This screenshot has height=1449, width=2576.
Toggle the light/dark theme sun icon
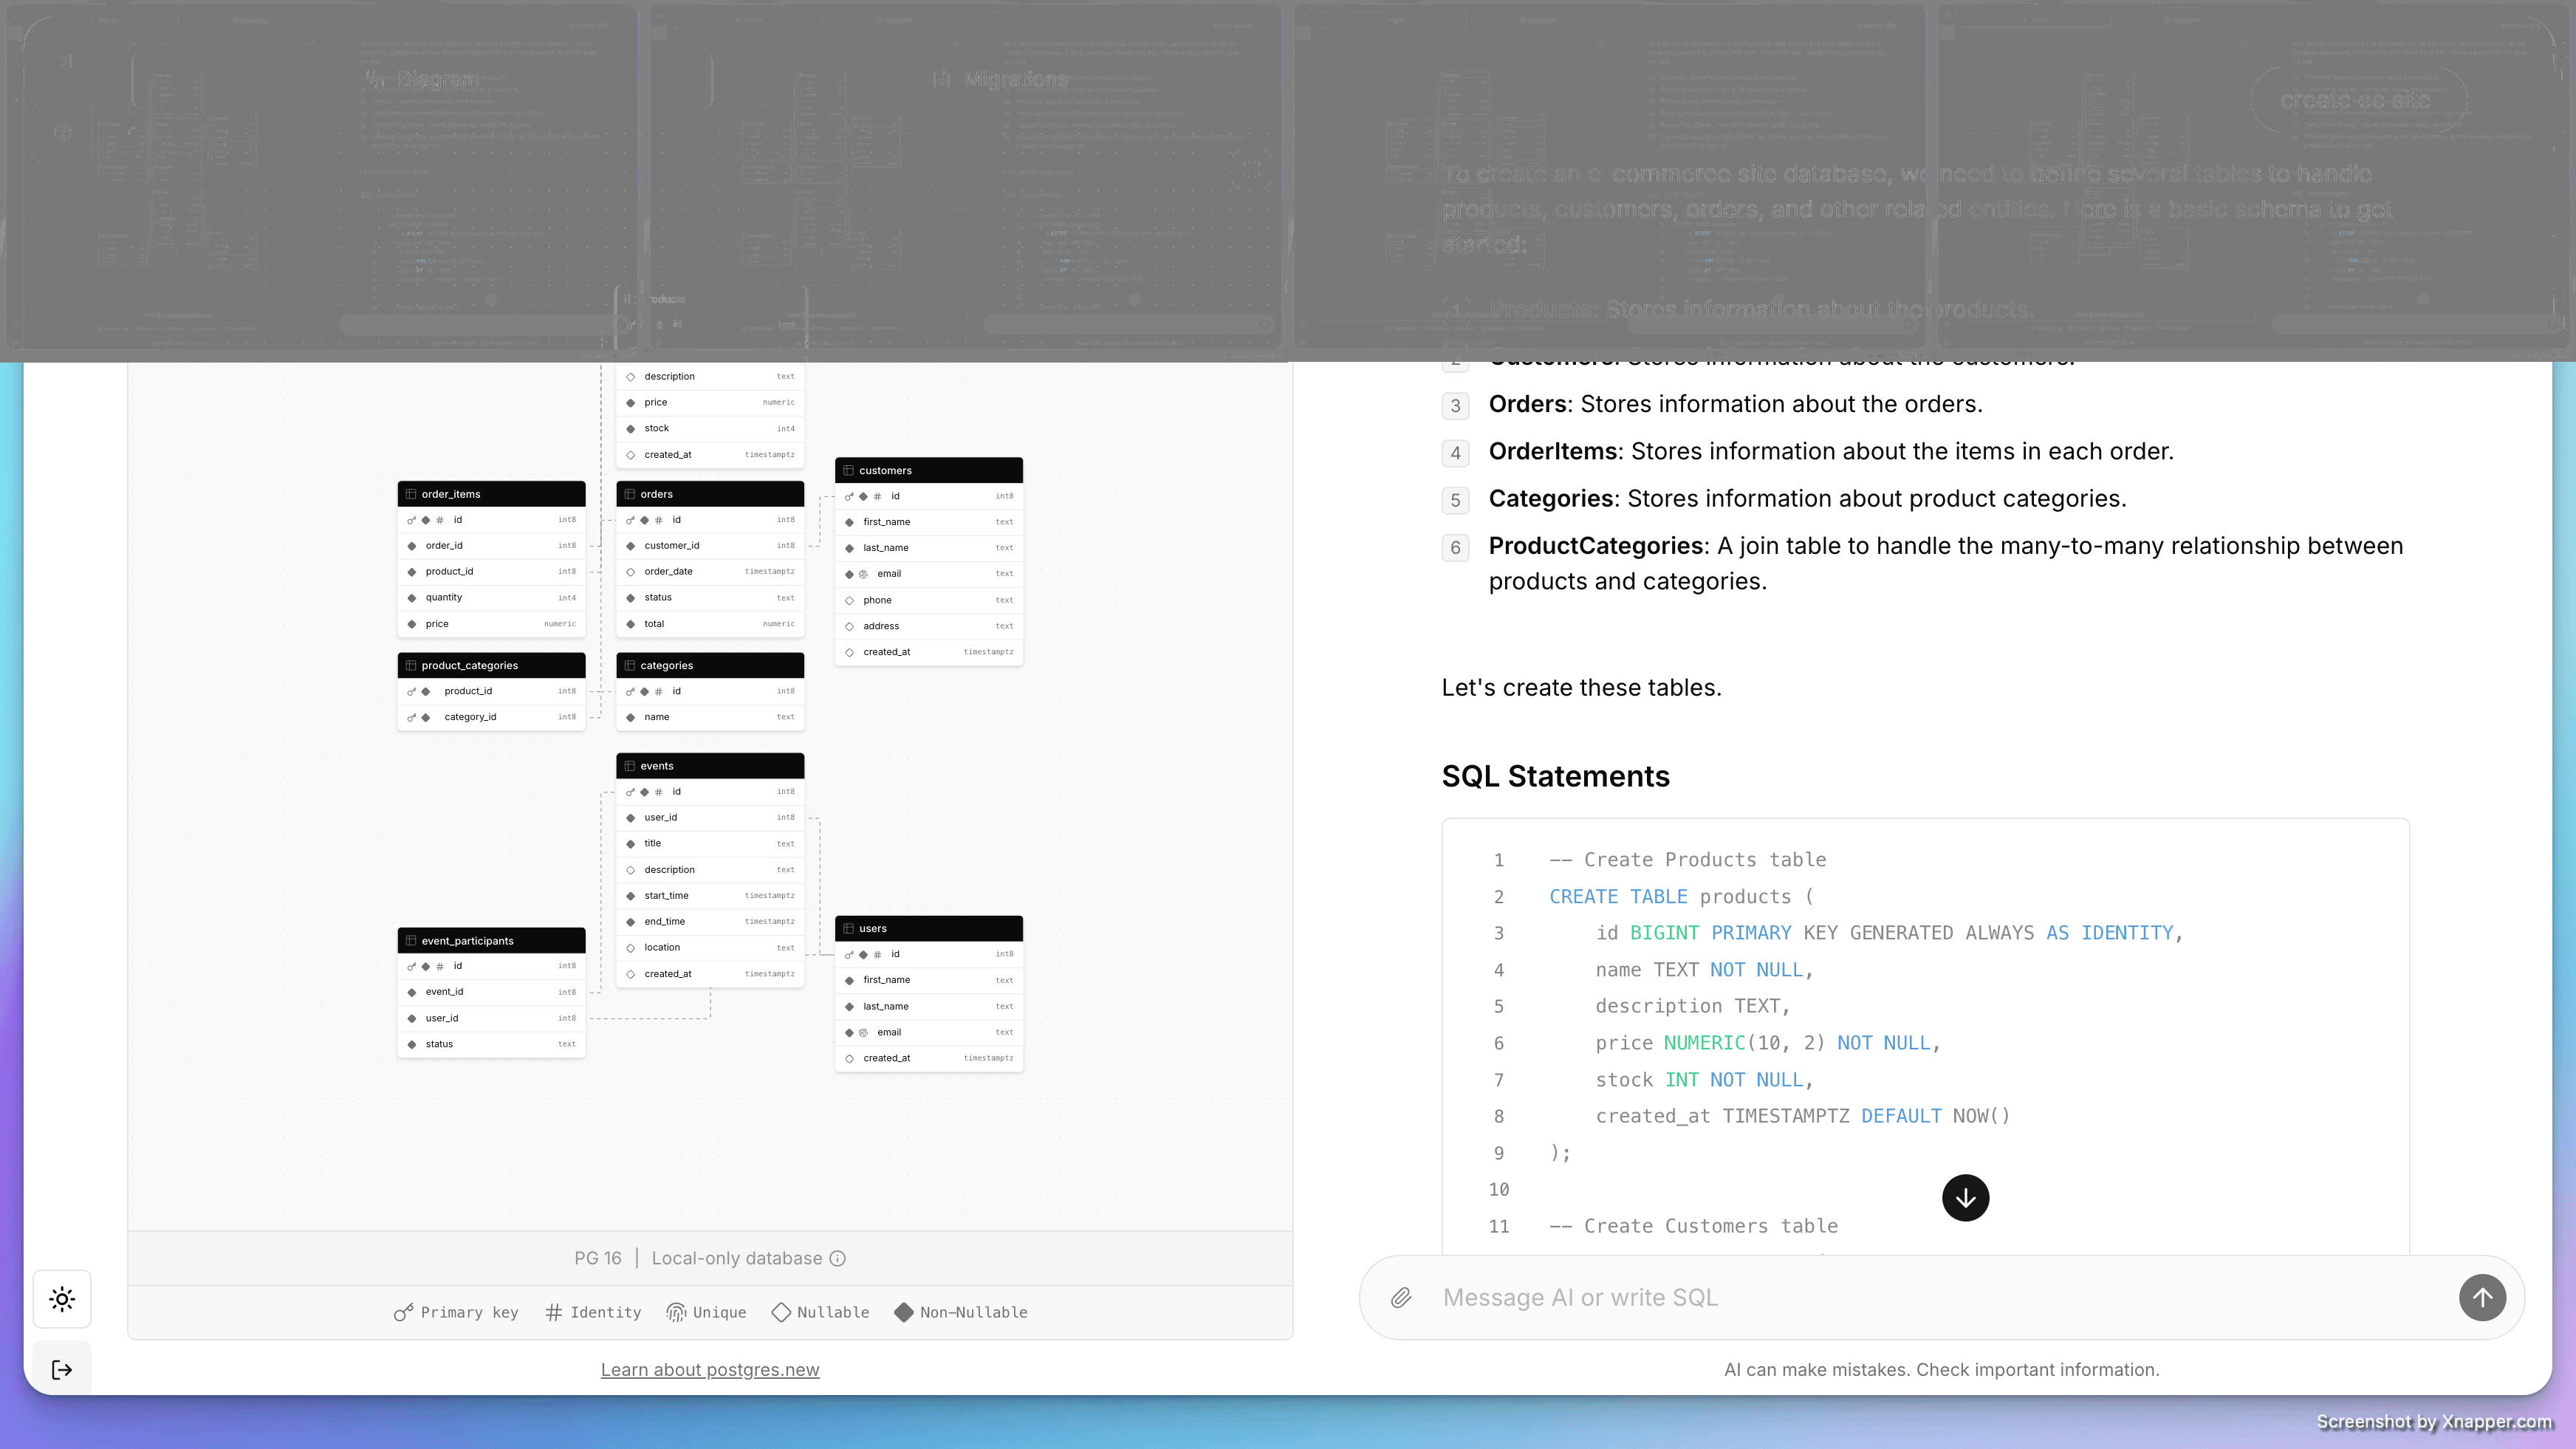[x=62, y=1299]
